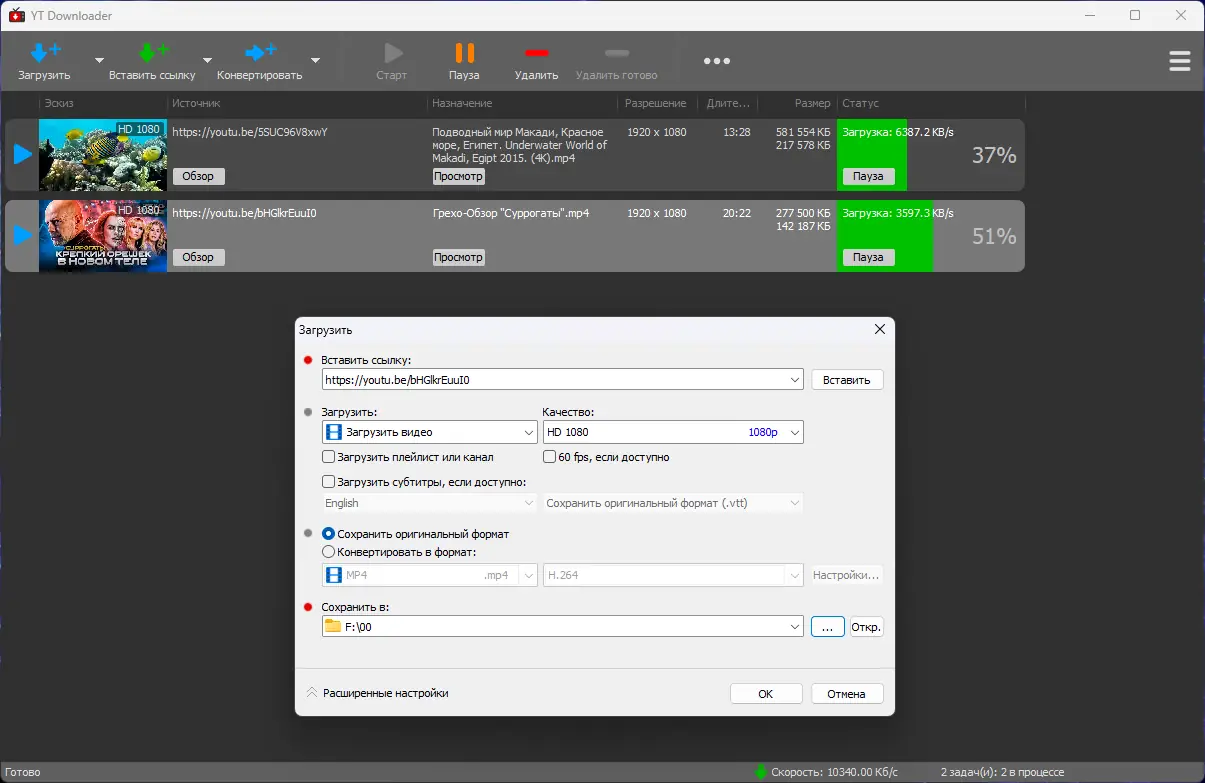This screenshot has height=783, width=1205.
Task: Expand the save folder F:\00 dropdown
Action: tap(795, 627)
